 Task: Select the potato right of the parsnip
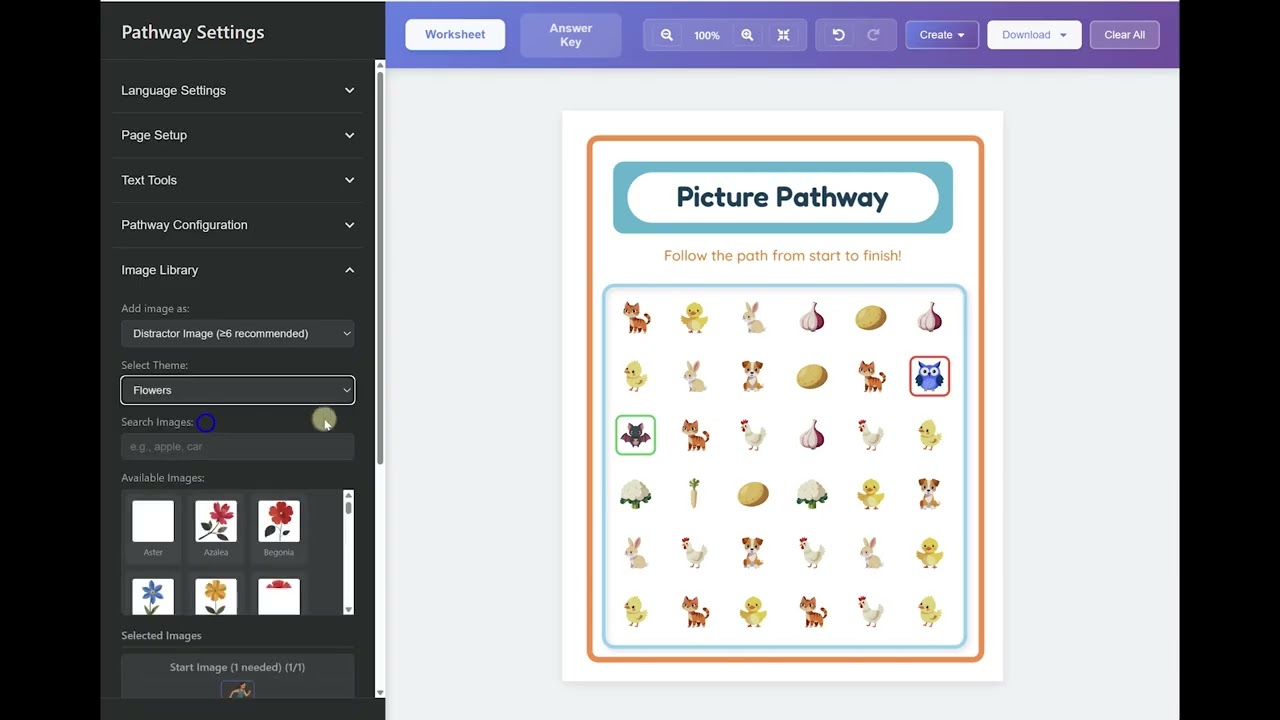click(753, 493)
